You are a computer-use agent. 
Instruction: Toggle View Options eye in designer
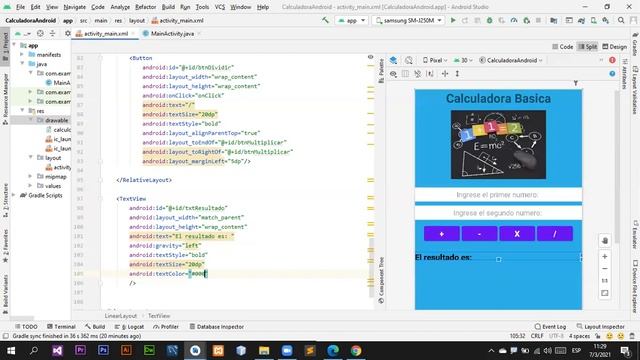[393, 73]
